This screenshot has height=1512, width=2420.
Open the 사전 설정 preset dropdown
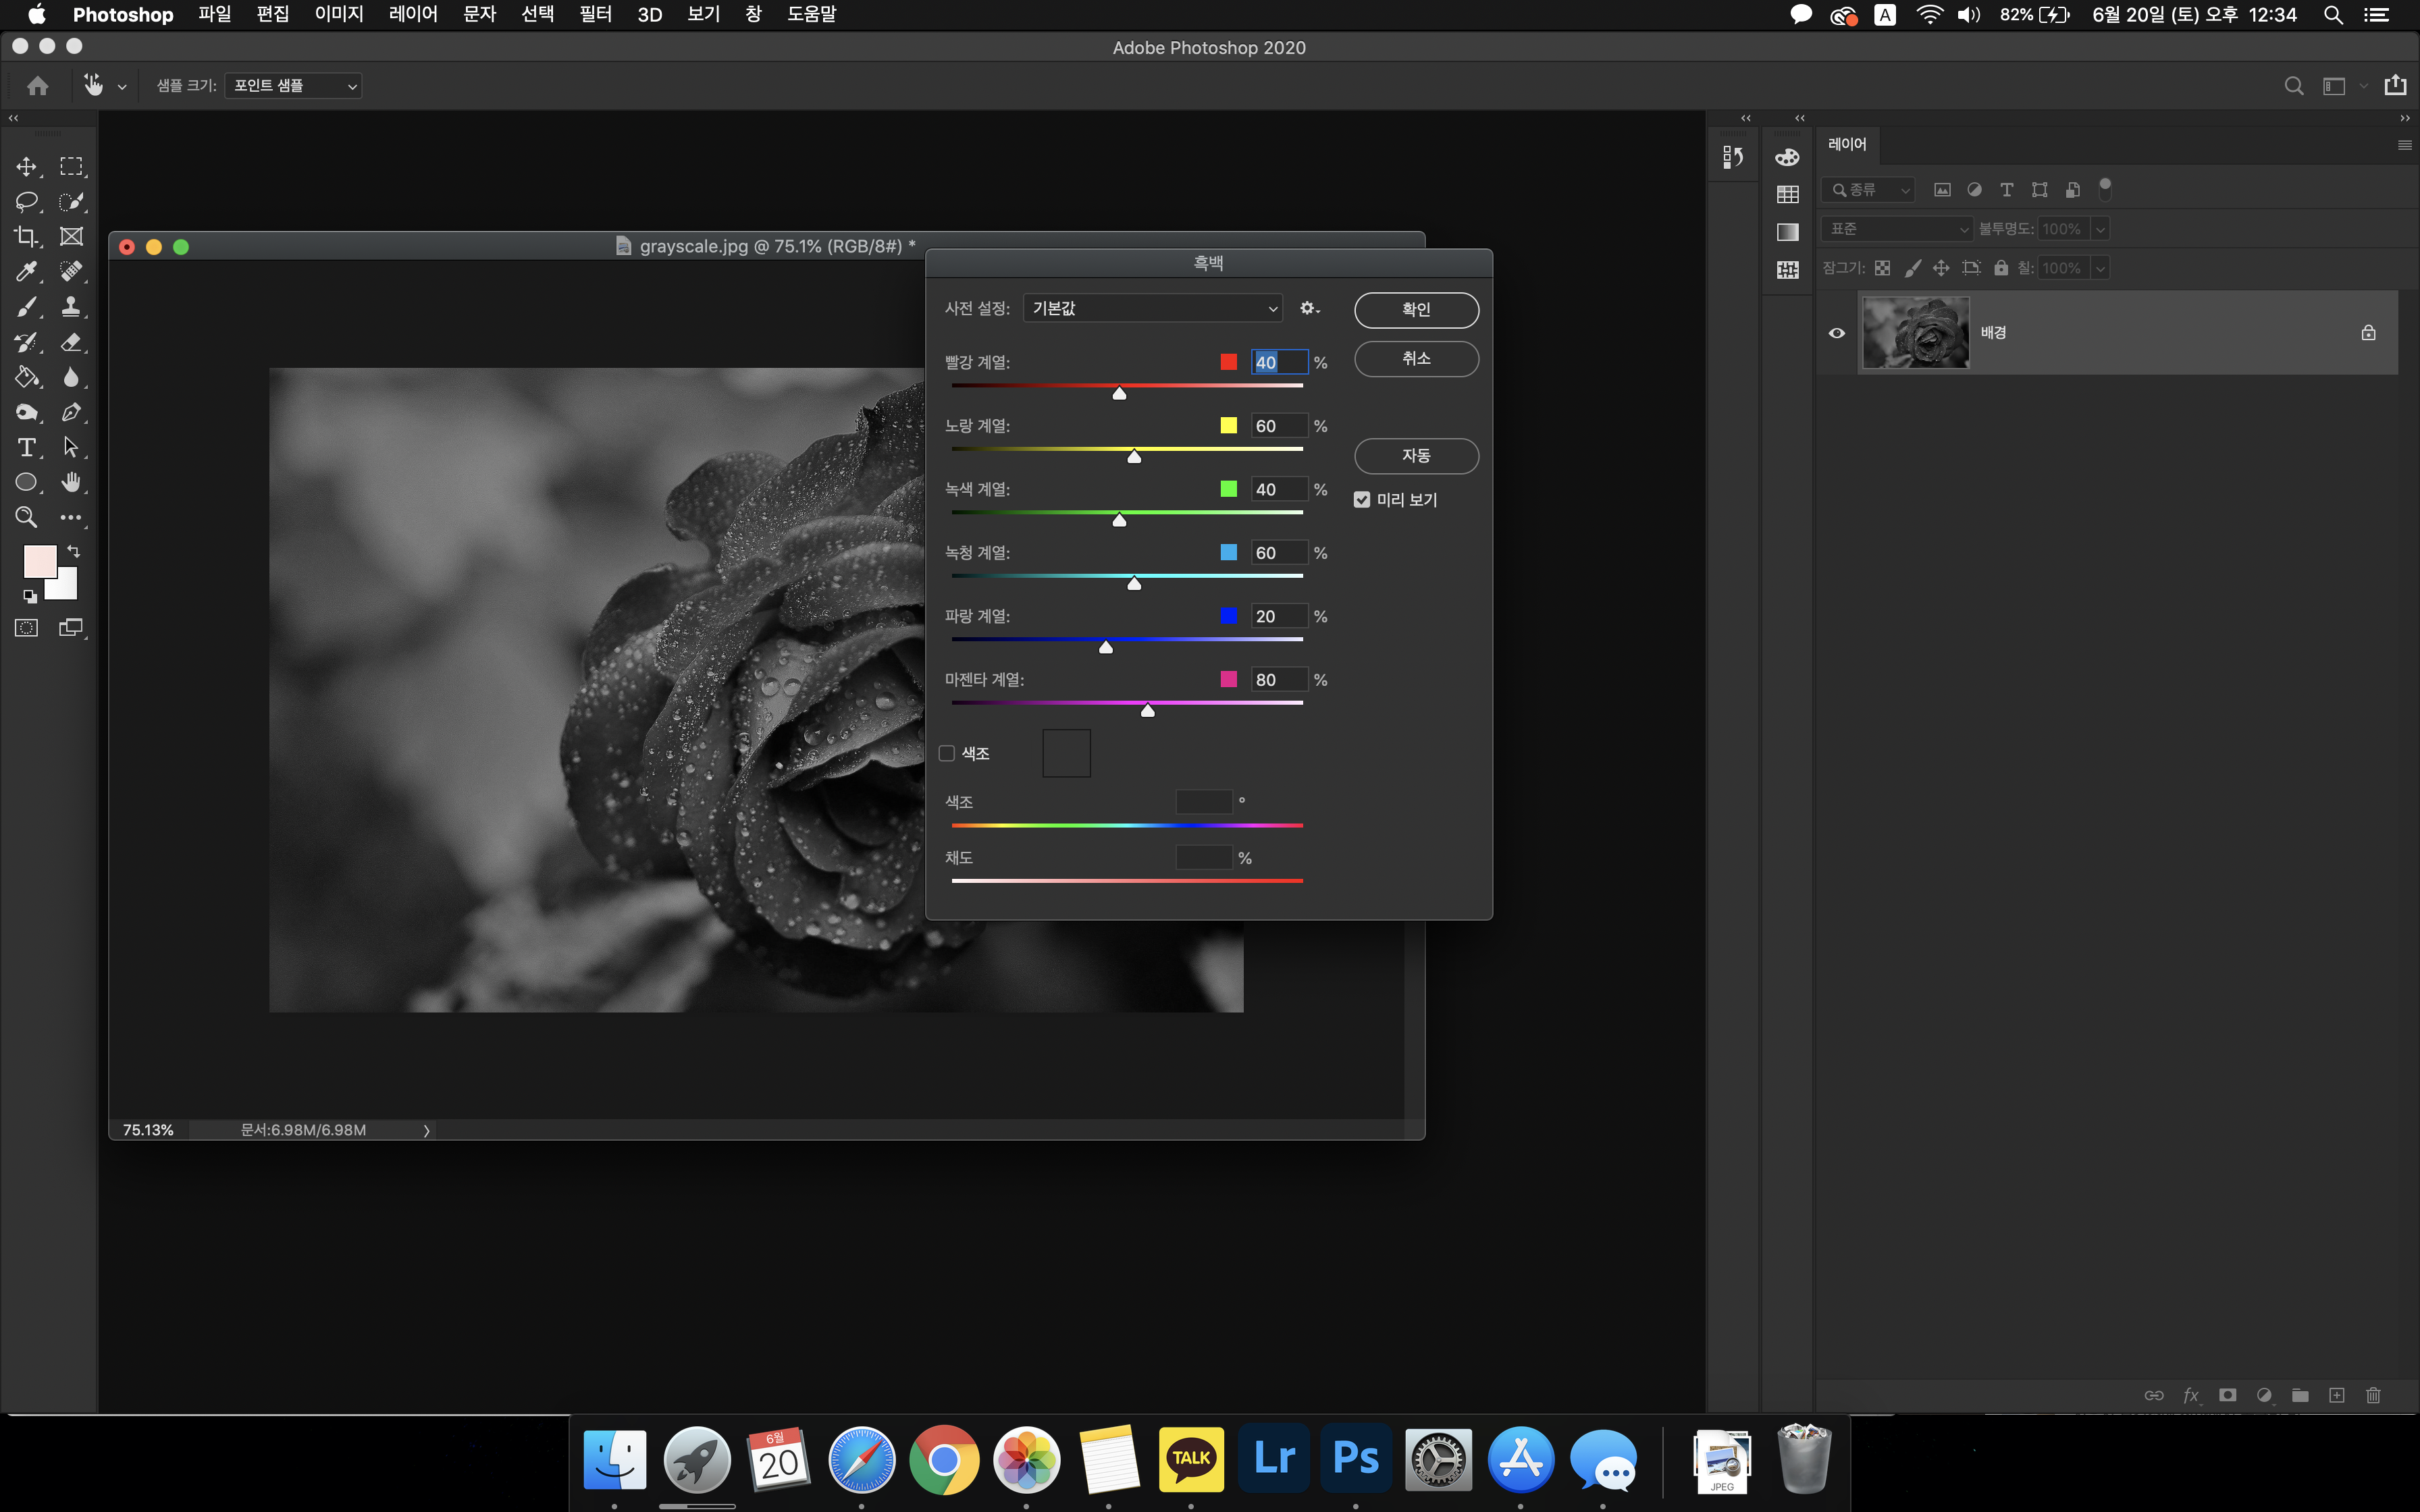(1152, 309)
